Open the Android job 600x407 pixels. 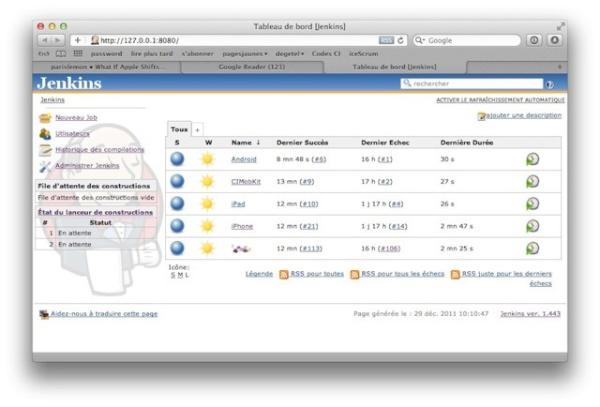(244, 159)
